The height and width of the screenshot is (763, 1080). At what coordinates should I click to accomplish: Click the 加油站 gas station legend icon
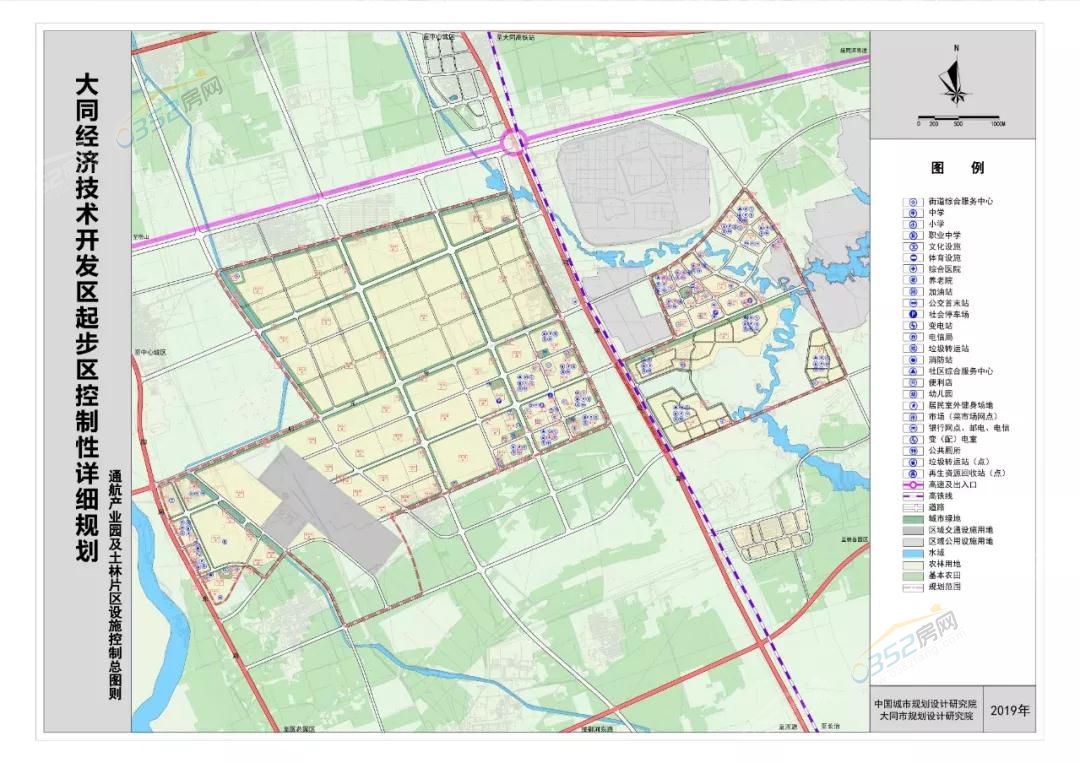point(912,291)
